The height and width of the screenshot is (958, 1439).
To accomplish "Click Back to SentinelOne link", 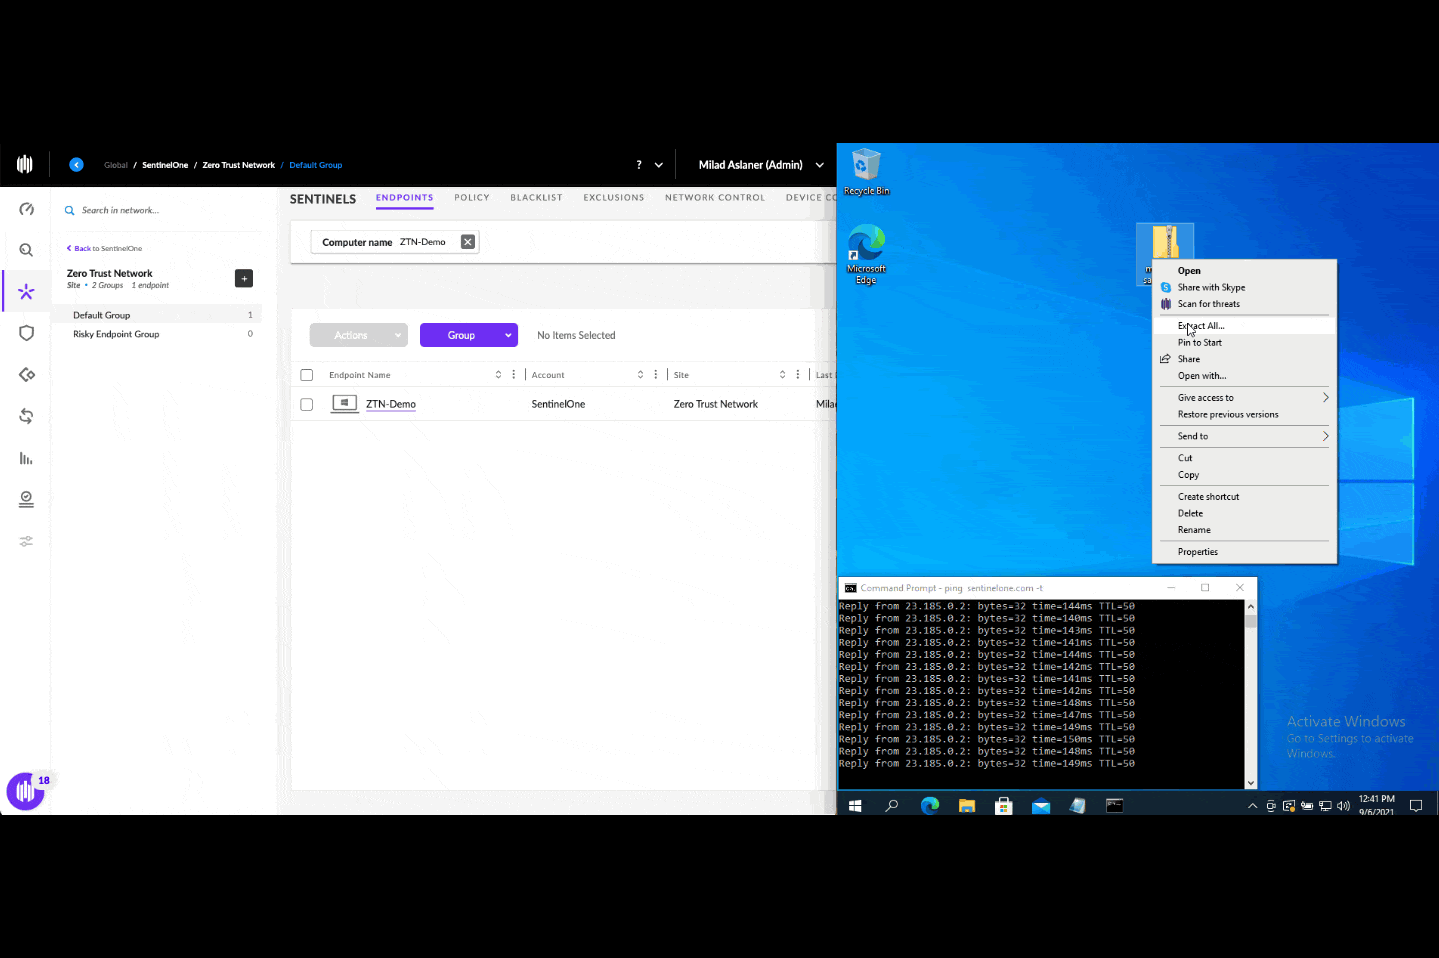I will click(105, 249).
